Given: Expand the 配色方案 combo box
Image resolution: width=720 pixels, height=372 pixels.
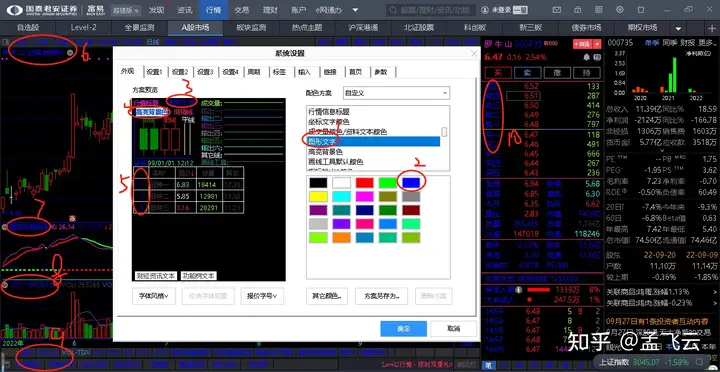Looking at the screenshot, I should point(396,93).
